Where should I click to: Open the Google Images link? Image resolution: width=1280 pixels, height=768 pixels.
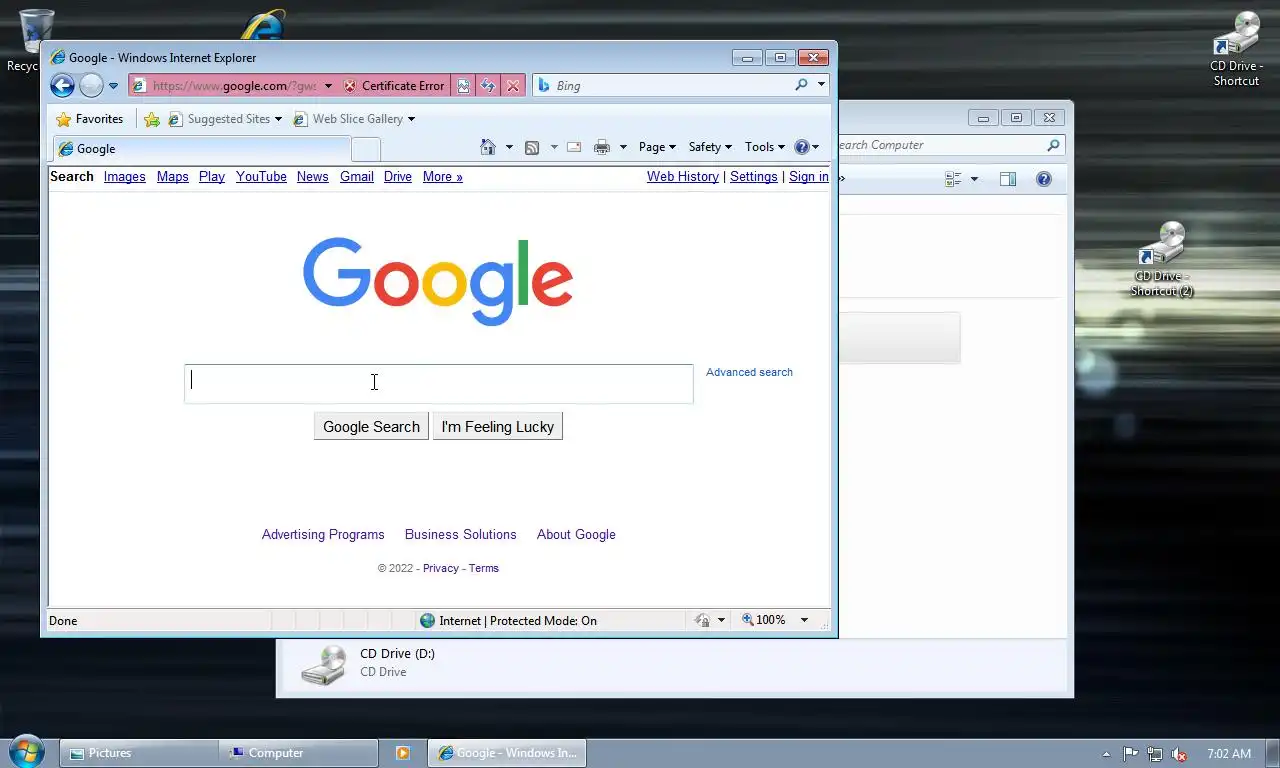(125, 177)
